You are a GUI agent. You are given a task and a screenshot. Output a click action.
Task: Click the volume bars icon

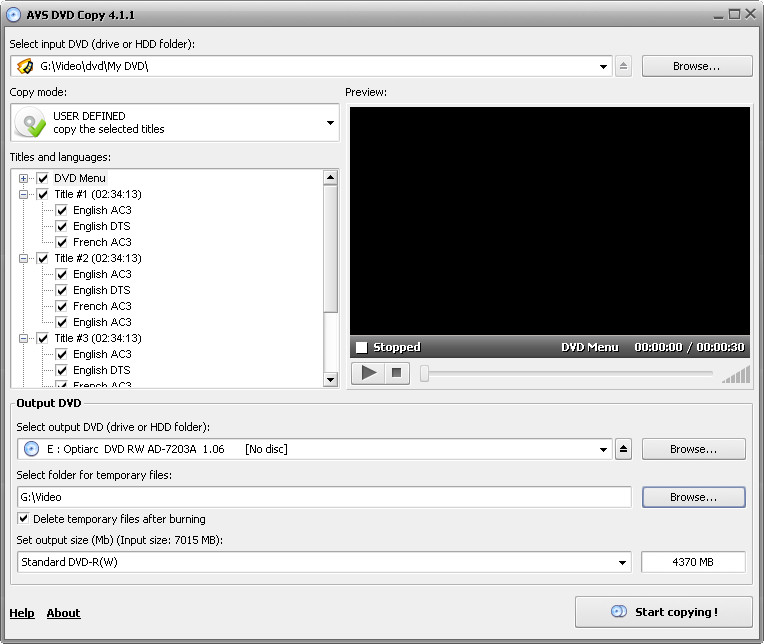tap(736, 375)
